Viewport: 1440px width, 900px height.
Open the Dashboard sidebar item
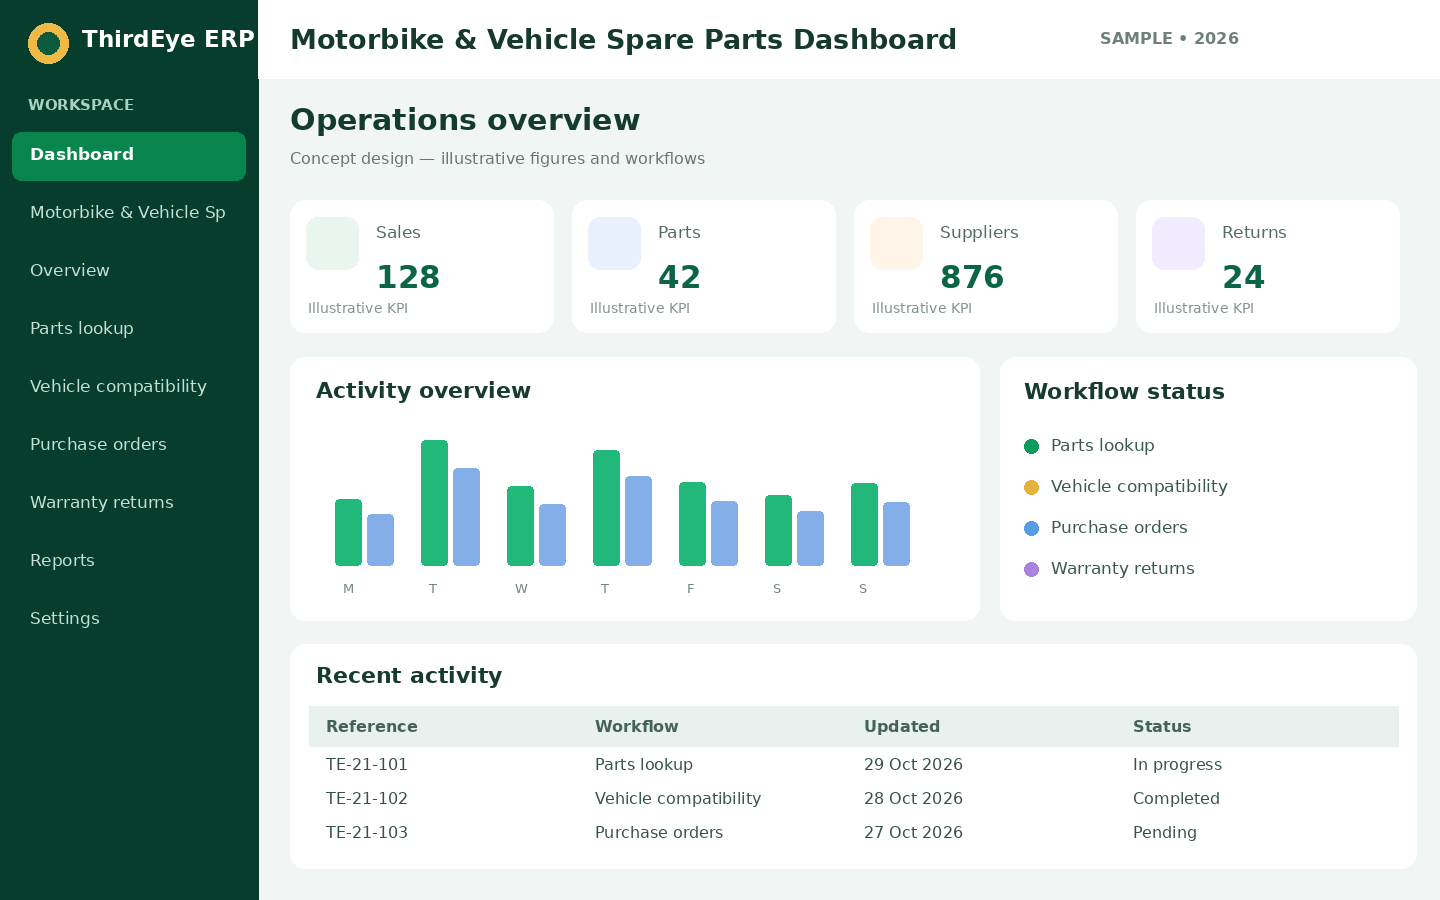coord(129,156)
